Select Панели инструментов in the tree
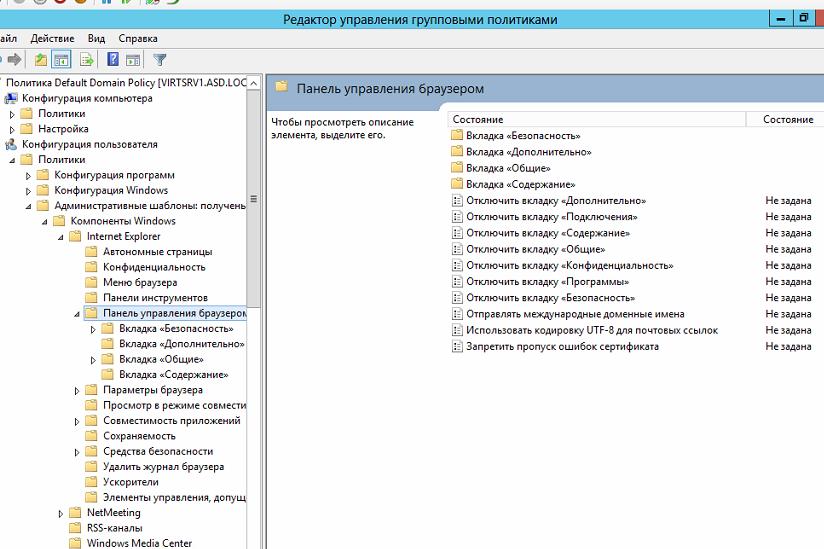The image size is (824, 549). (155, 297)
